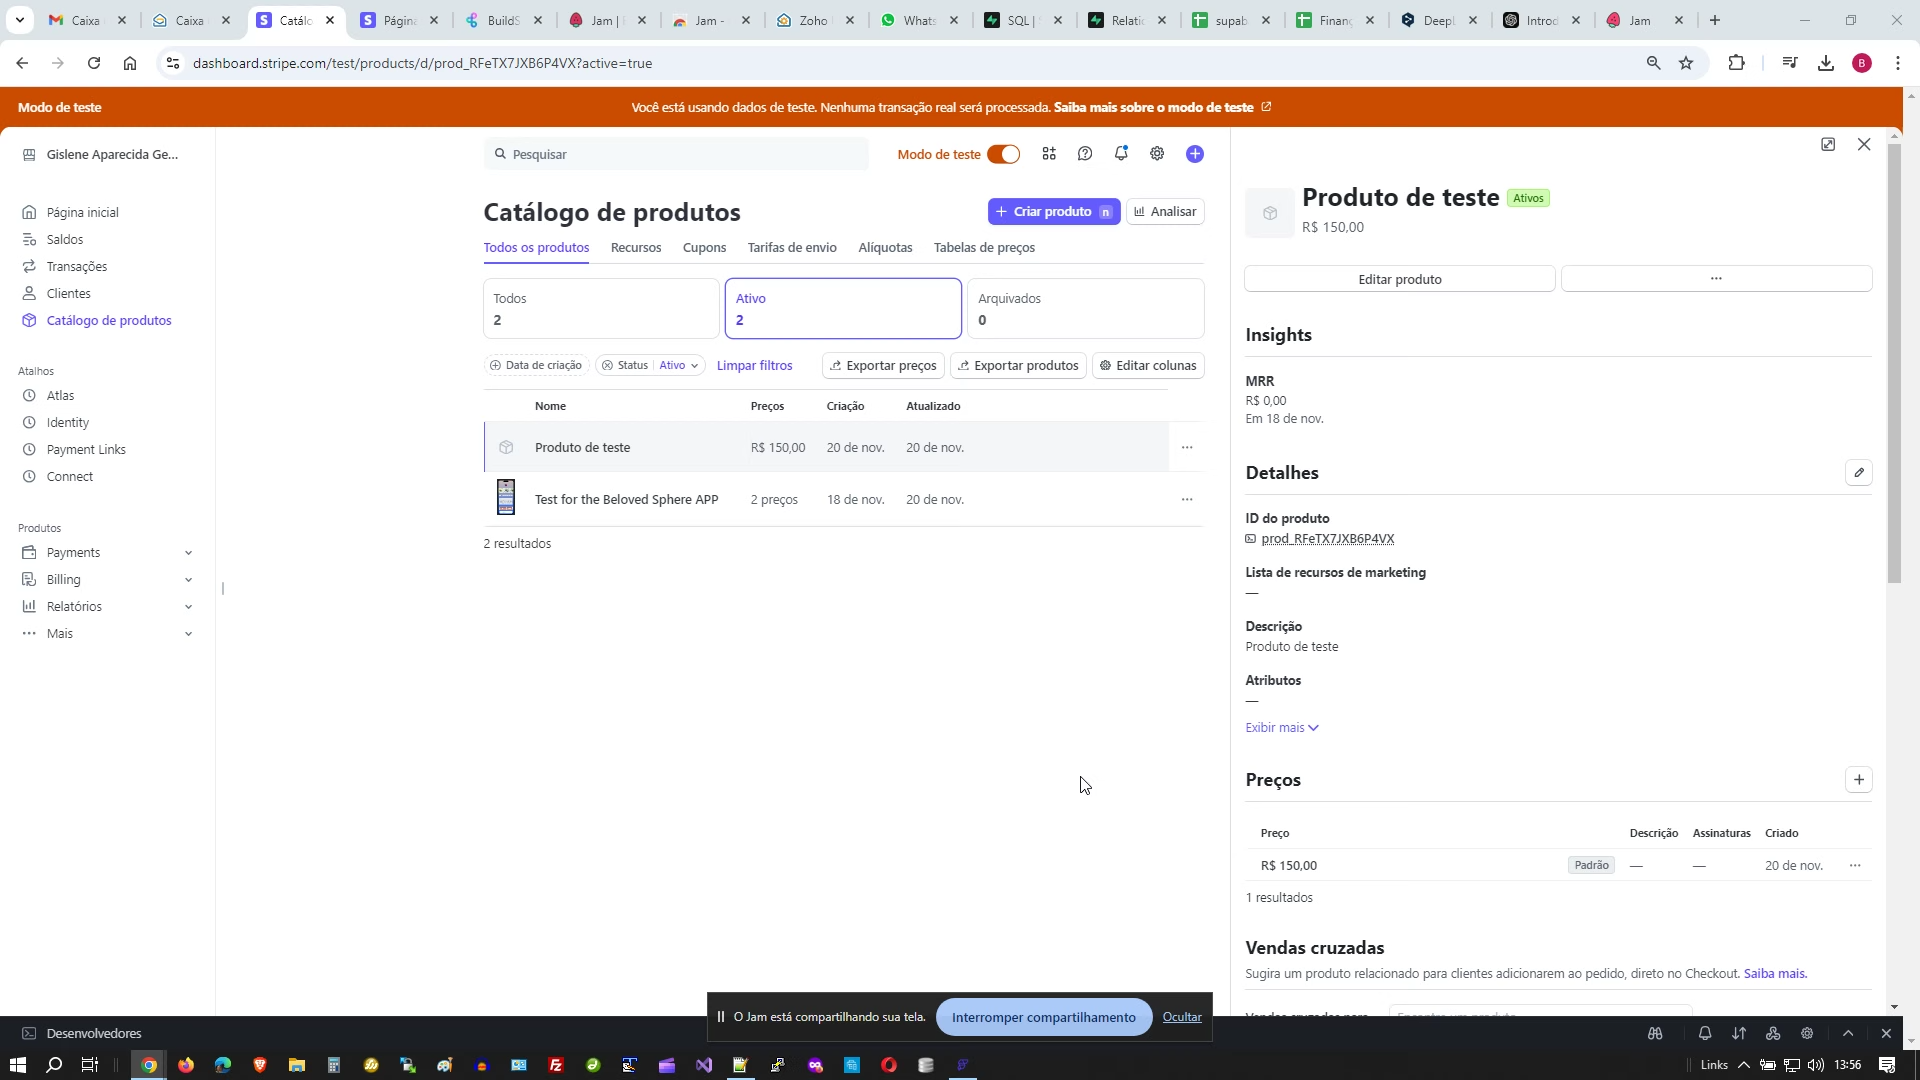Image resolution: width=1920 pixels, height=1080 pixels.
Task: Click the Limpar filtros link
Action: pos(754,366)
